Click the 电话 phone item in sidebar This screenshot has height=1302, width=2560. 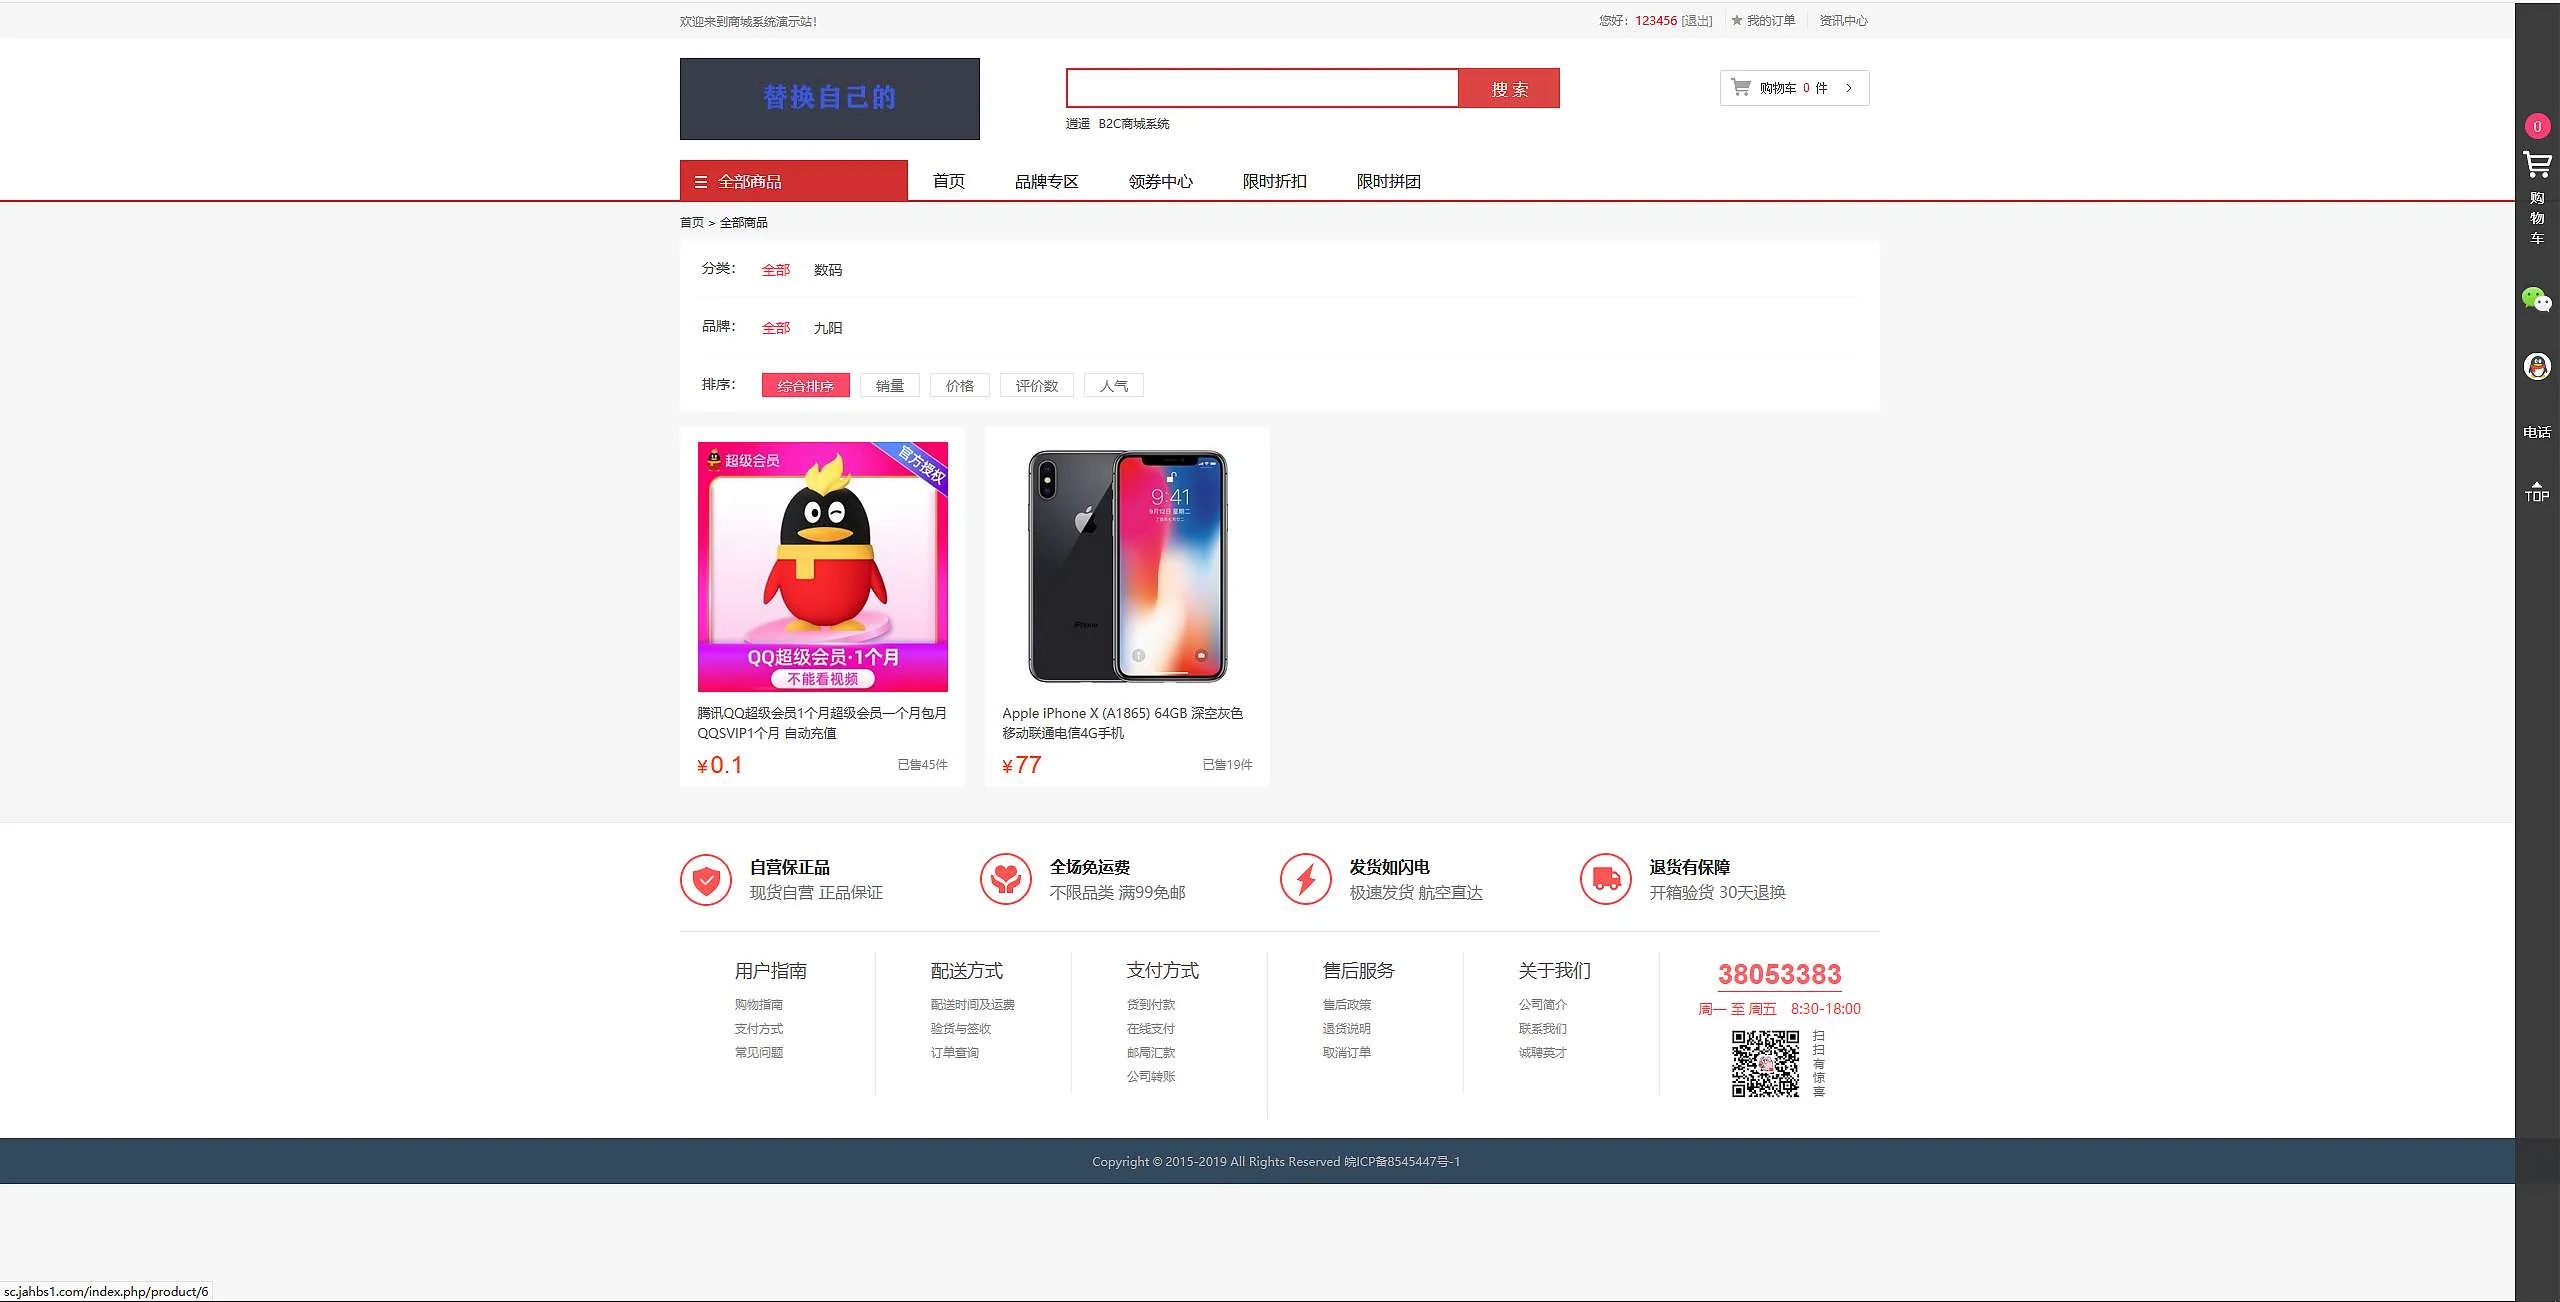(2536, 432)
